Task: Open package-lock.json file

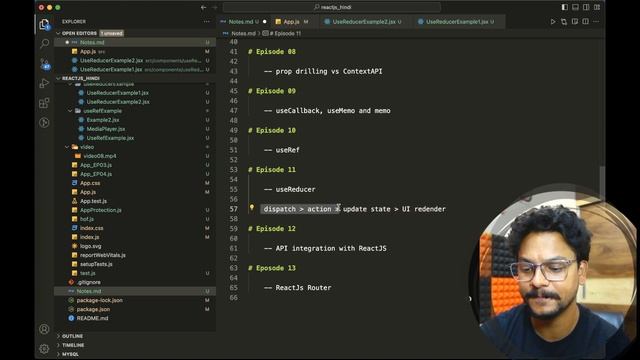Action: (x=99, y=299)
